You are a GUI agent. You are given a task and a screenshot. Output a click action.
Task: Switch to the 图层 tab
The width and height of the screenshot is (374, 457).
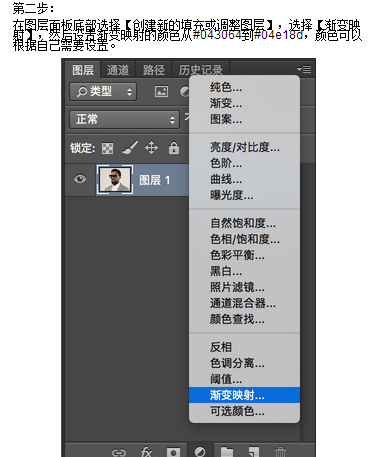[x=83, y=70]
